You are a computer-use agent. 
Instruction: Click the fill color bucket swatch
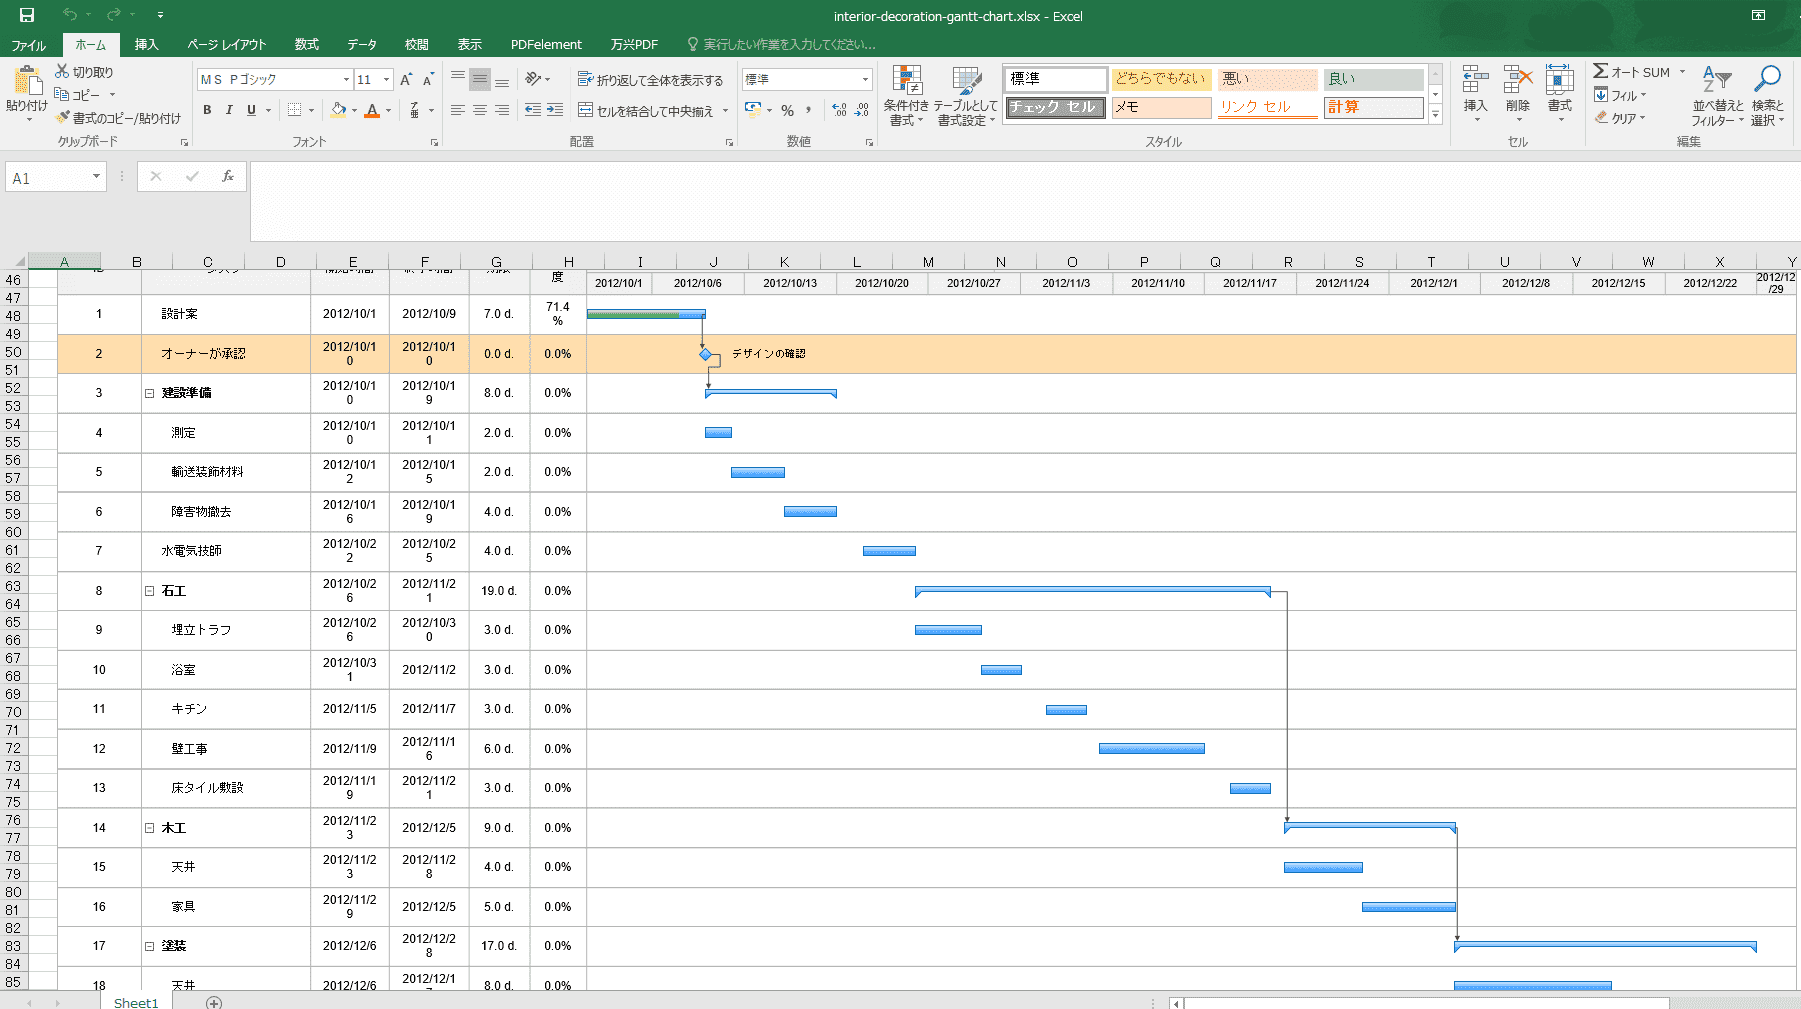[339, 110]
